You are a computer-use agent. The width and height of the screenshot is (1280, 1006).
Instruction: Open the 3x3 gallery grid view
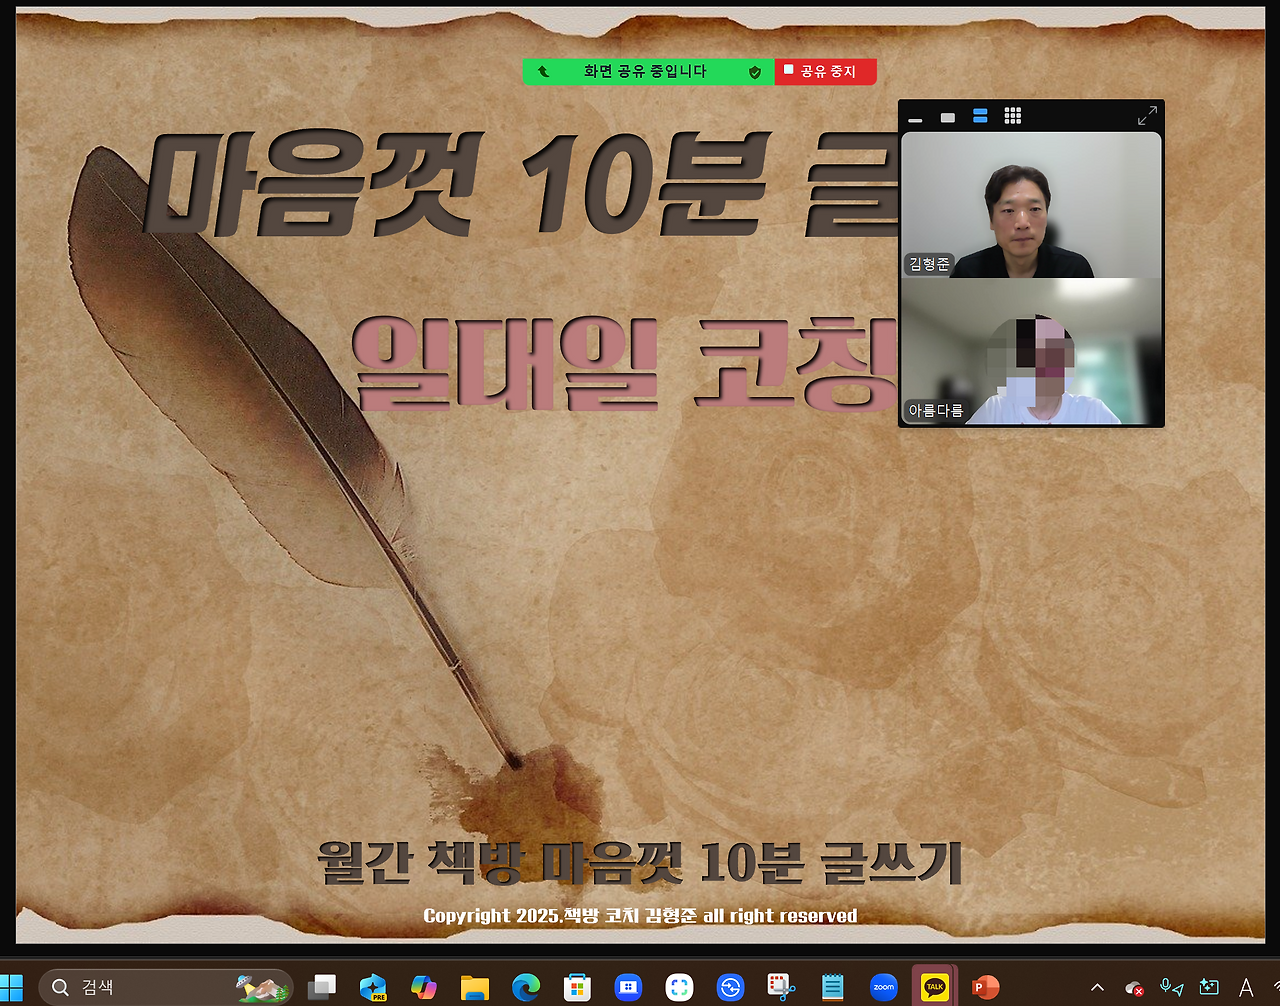pyautogui.click(x=1012, y=116)
